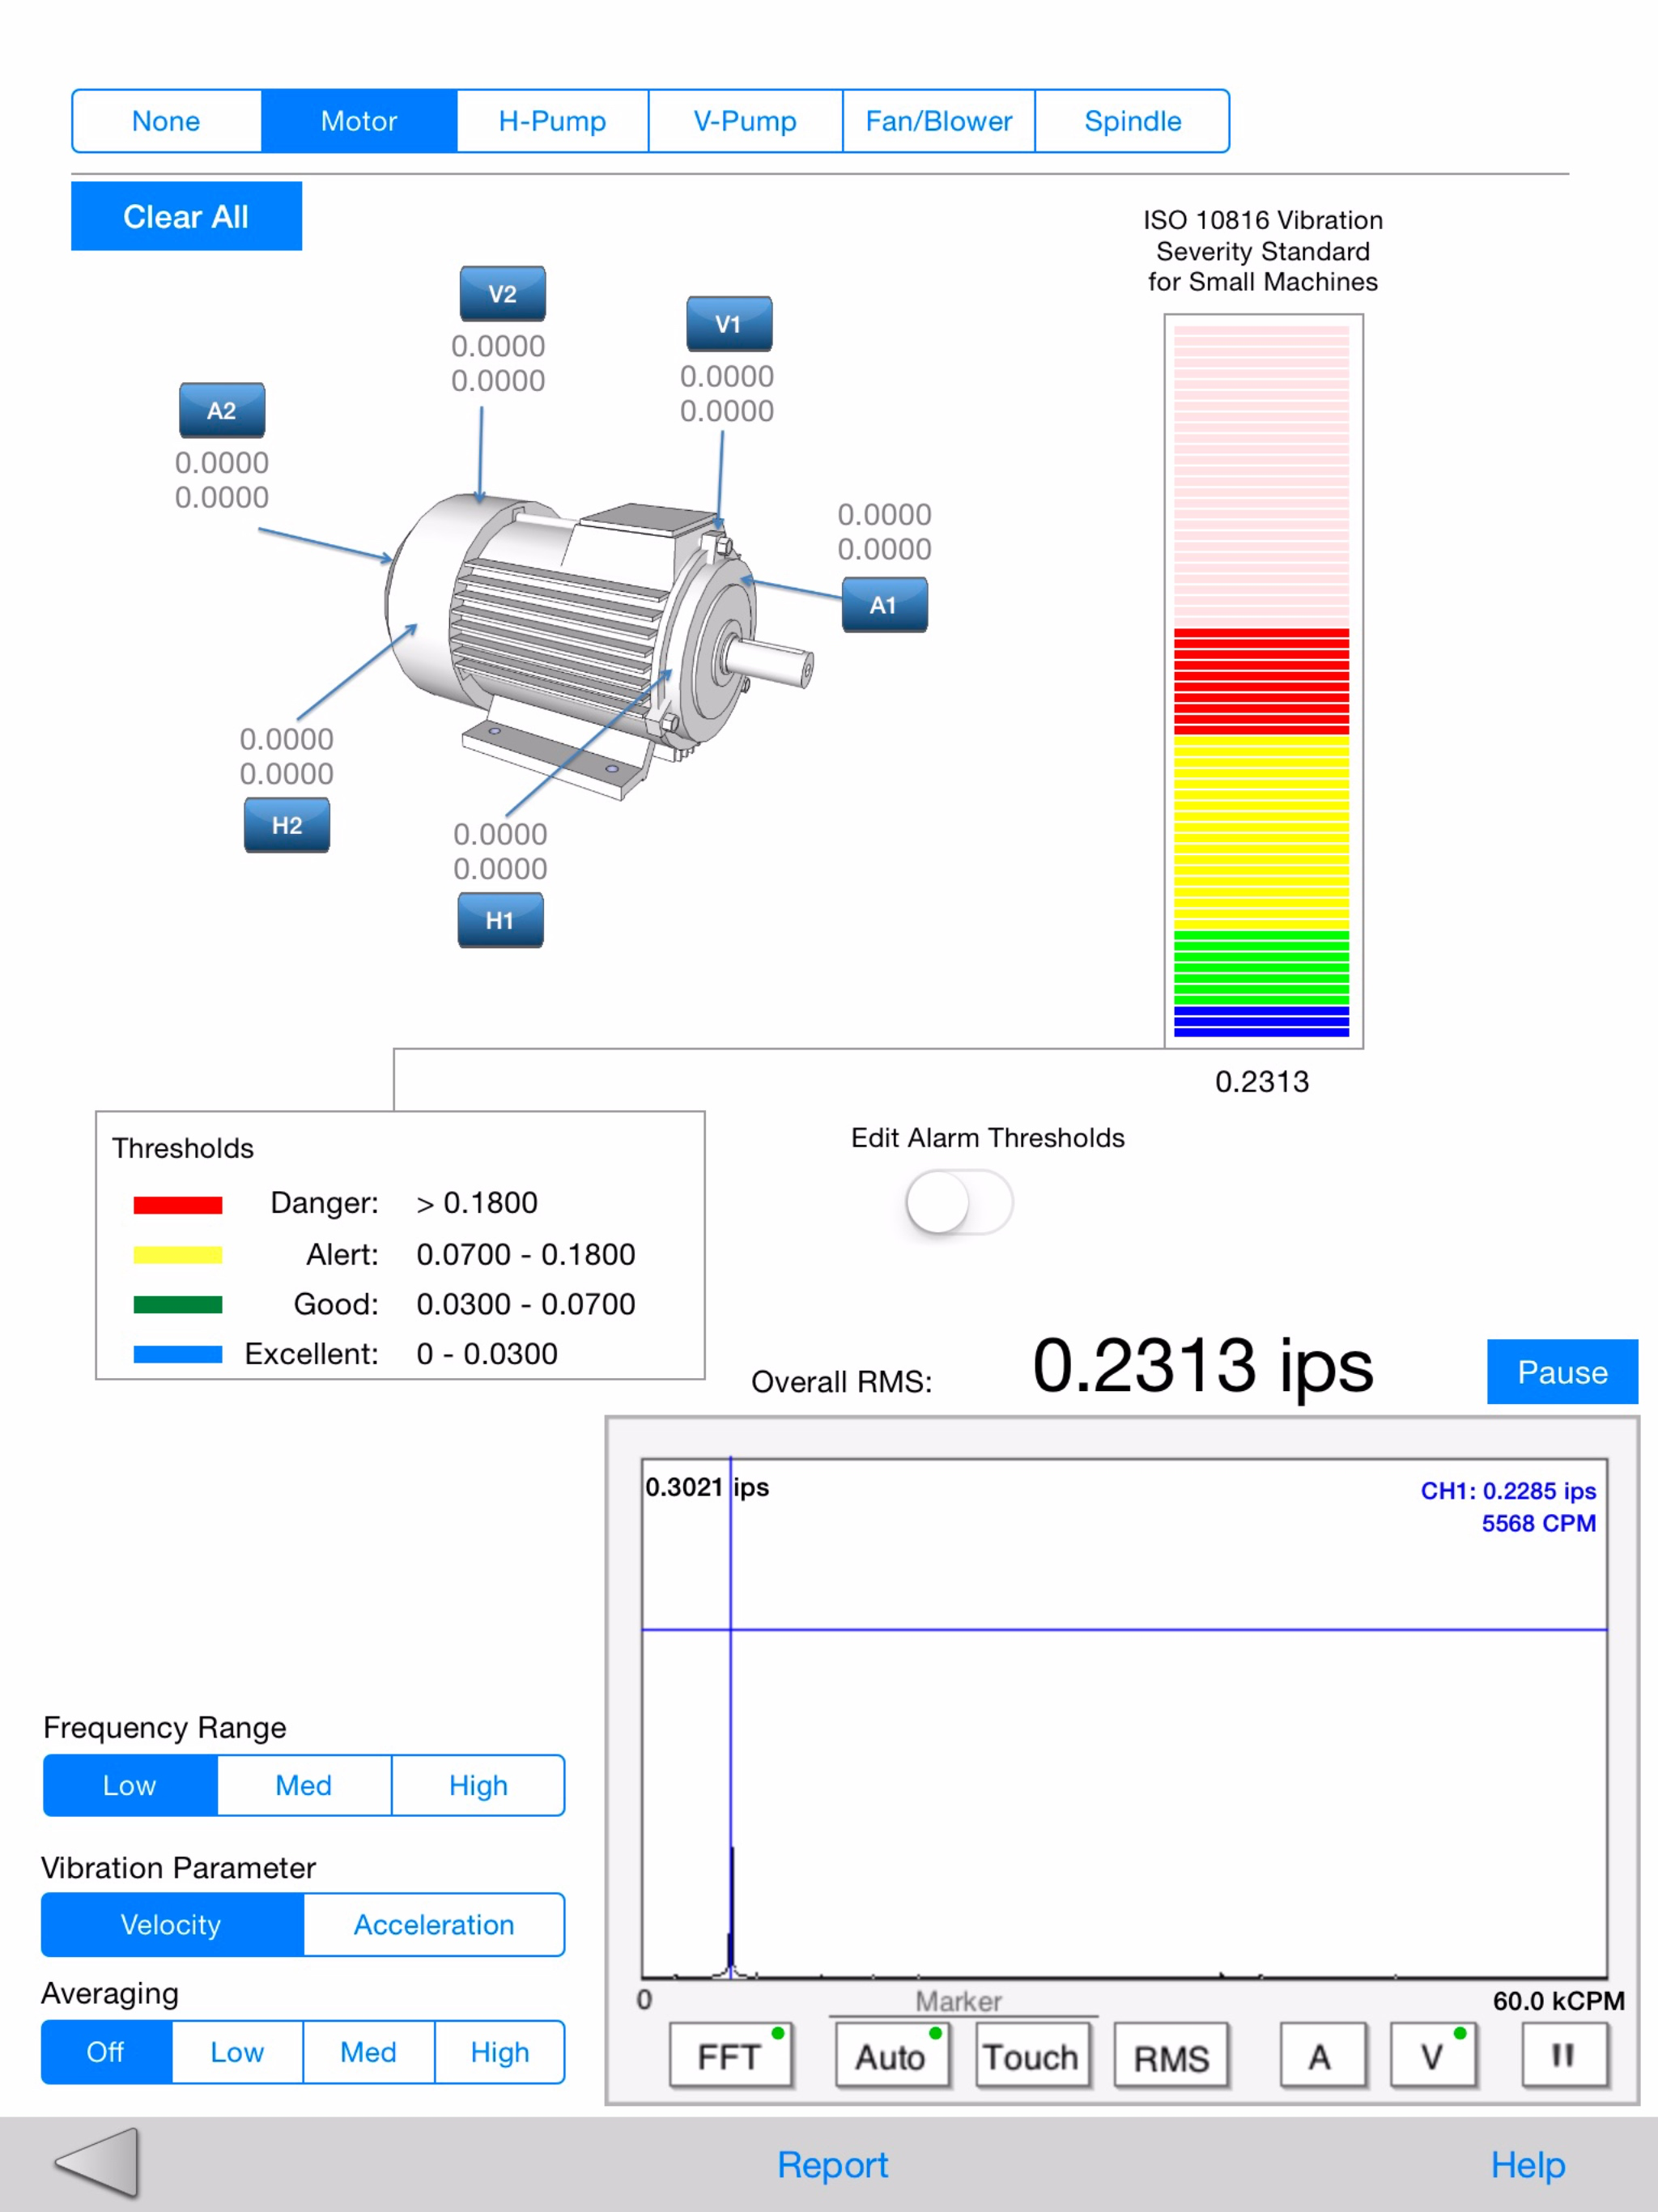This screenshot has width=1658, height=2212.
Task: Set frequency range to High
Action: point(478,1785)
